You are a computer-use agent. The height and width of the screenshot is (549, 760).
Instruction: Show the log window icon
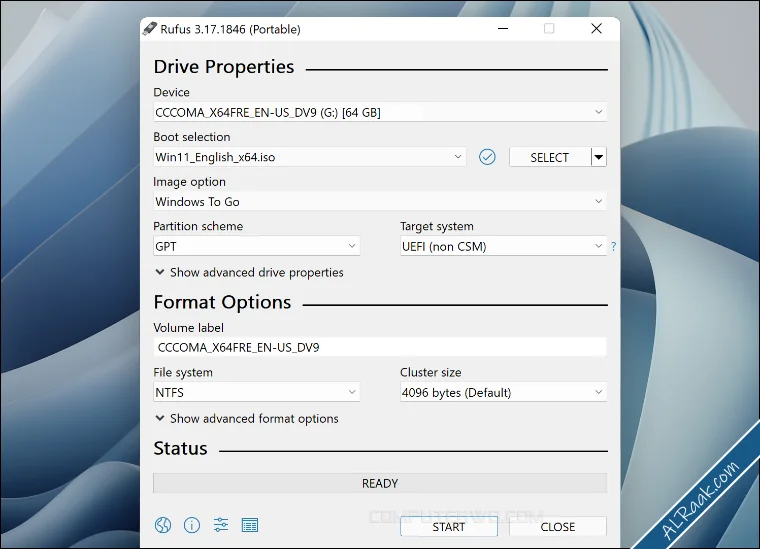tap(250, 525)
